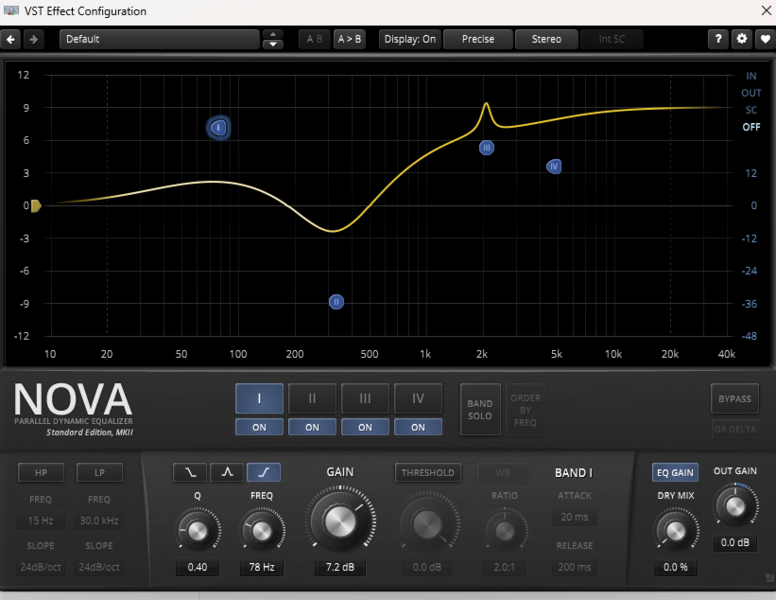The width and height of the screenshot is (776, 600).
Task: Open the Precise quality mode selector
Action: coord(477,39)
